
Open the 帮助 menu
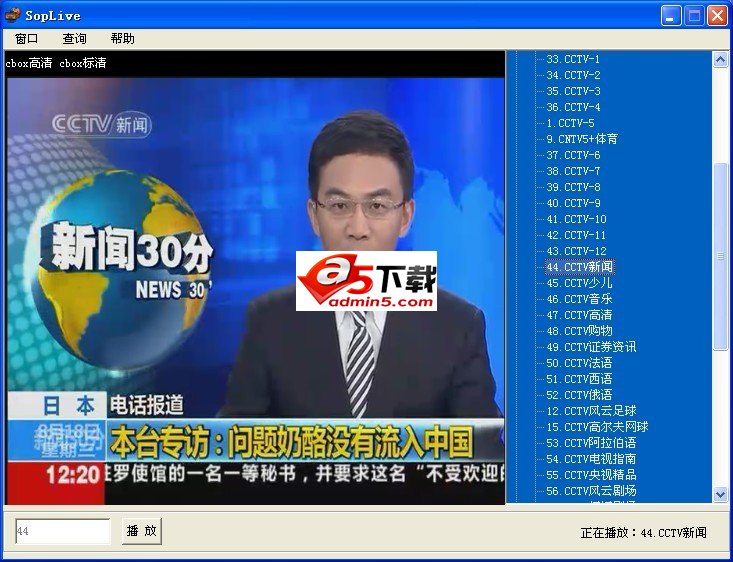(x=122, y=39)
